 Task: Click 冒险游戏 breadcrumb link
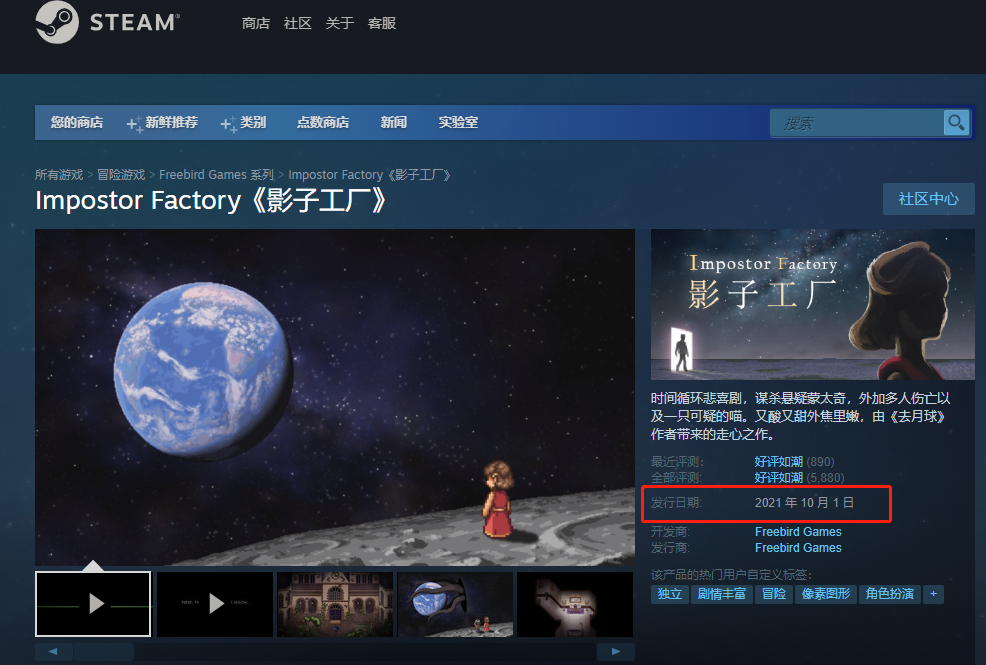(x=121, y=175)
